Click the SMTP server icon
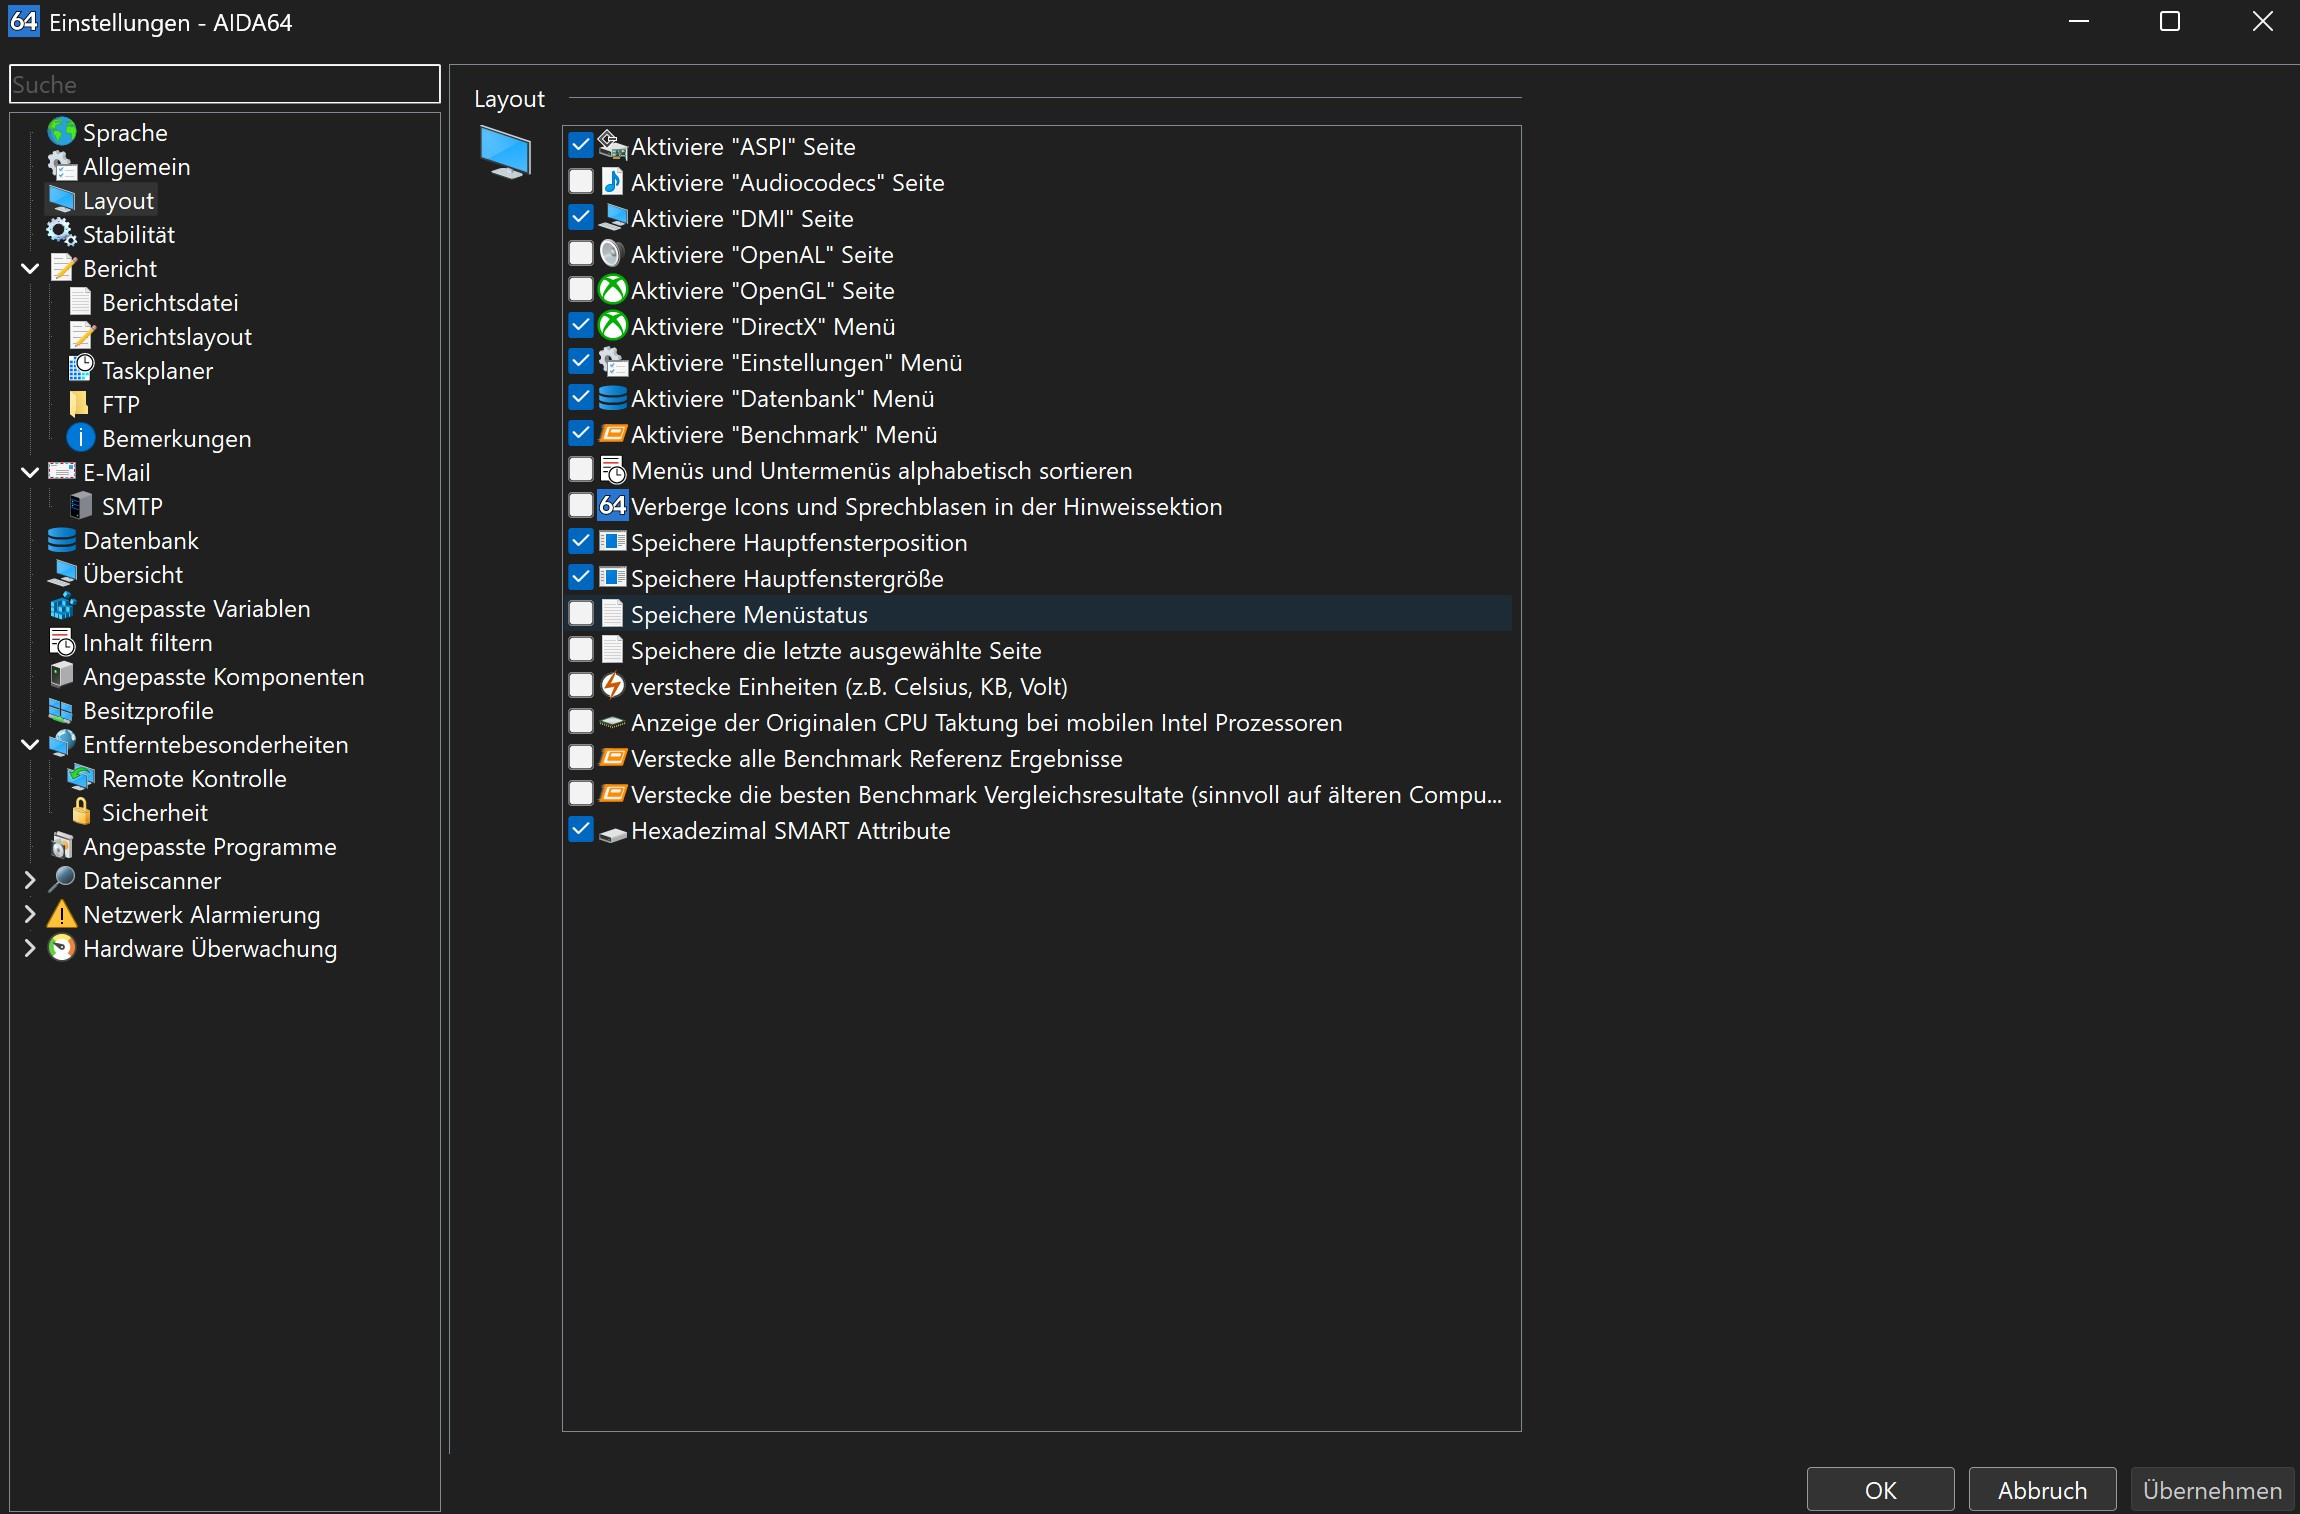This screenshot has width=2300, height=1514. point(81,506)
